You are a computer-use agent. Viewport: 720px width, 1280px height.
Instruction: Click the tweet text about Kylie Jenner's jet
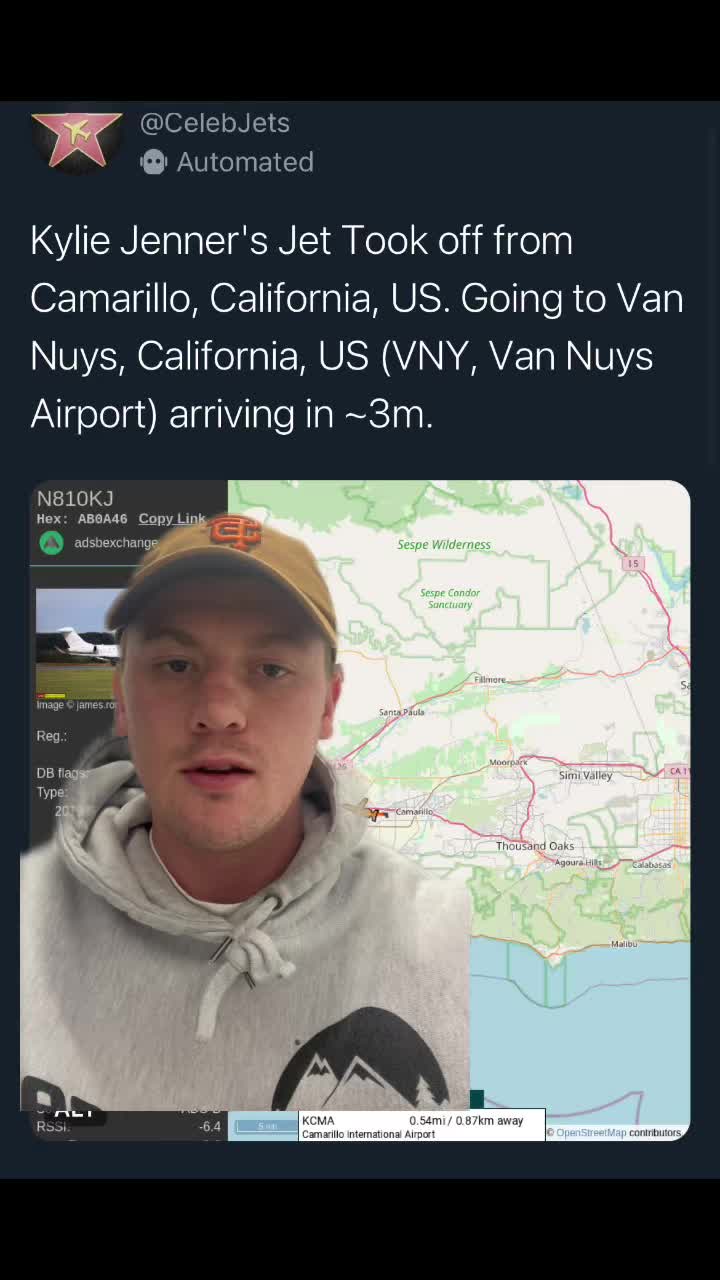point(356,327)
